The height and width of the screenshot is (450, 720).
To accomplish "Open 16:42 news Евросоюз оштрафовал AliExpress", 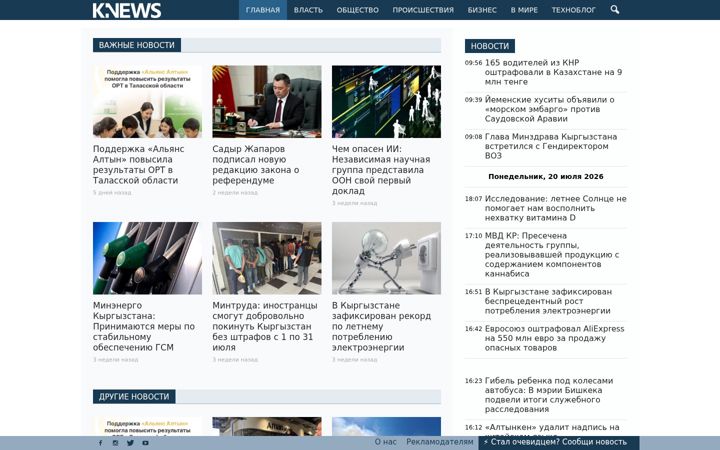I will (x=554, y=338).
